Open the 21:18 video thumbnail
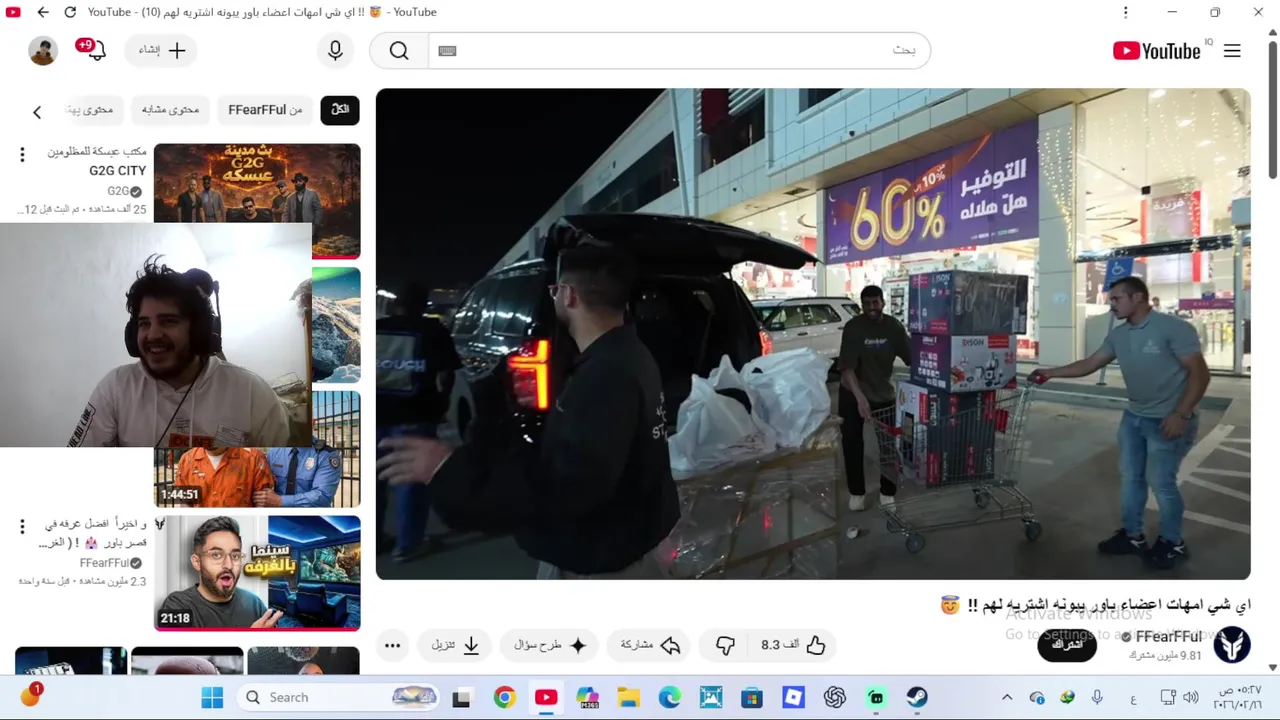The image size is (1280, 720). tap(257, 573)
